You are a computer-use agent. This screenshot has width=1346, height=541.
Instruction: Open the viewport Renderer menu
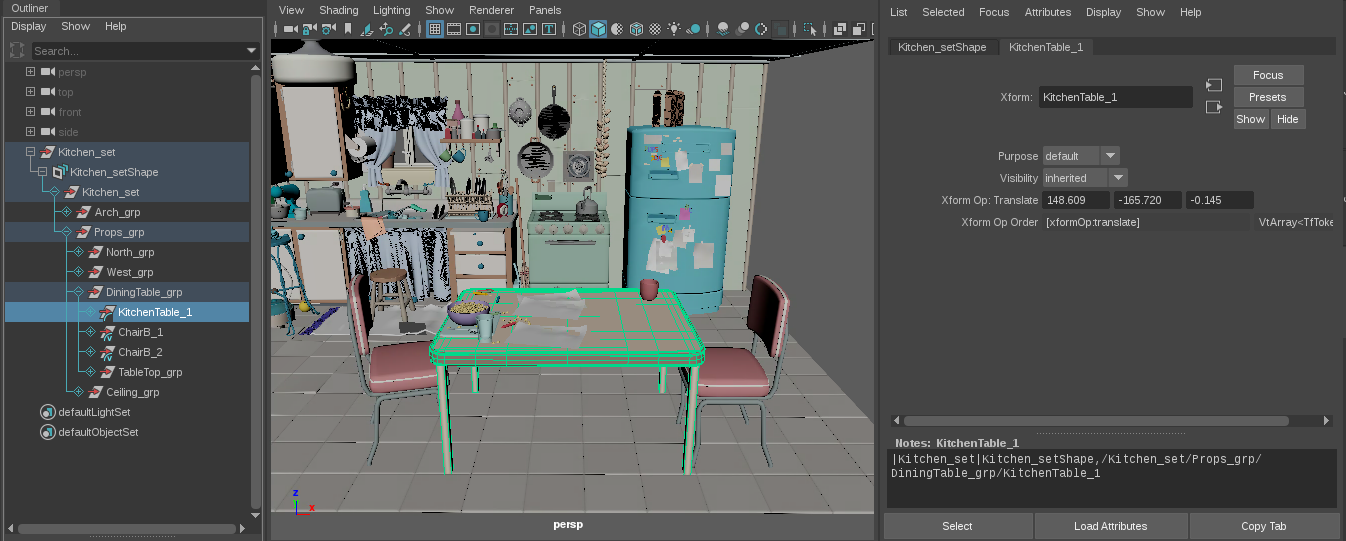(491, 10)
